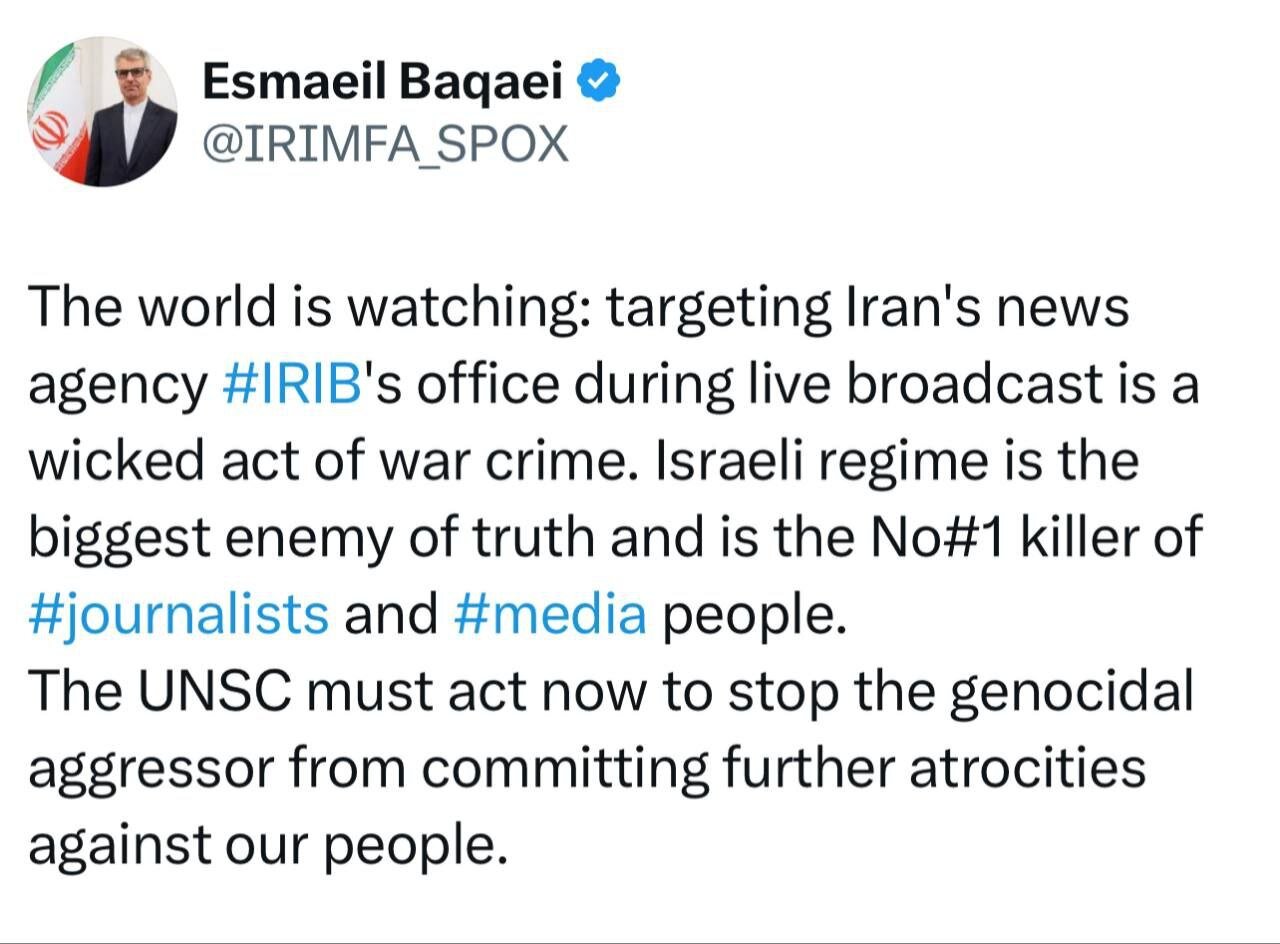Open the #IRIB hashtag

pos(288,386)
